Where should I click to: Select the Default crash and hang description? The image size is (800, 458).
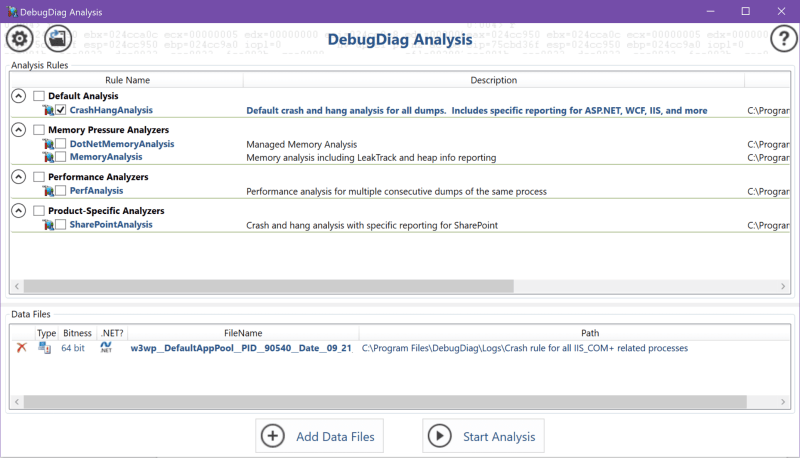point(477,111)
